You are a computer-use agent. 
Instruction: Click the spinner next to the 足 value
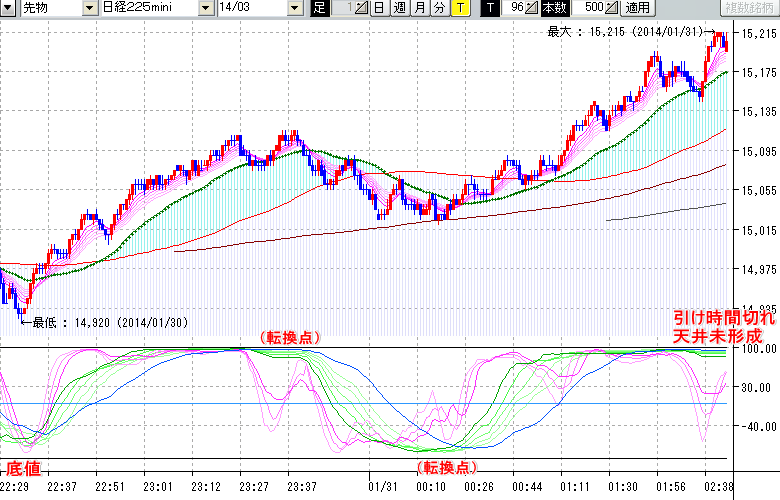tap(361, 8)
